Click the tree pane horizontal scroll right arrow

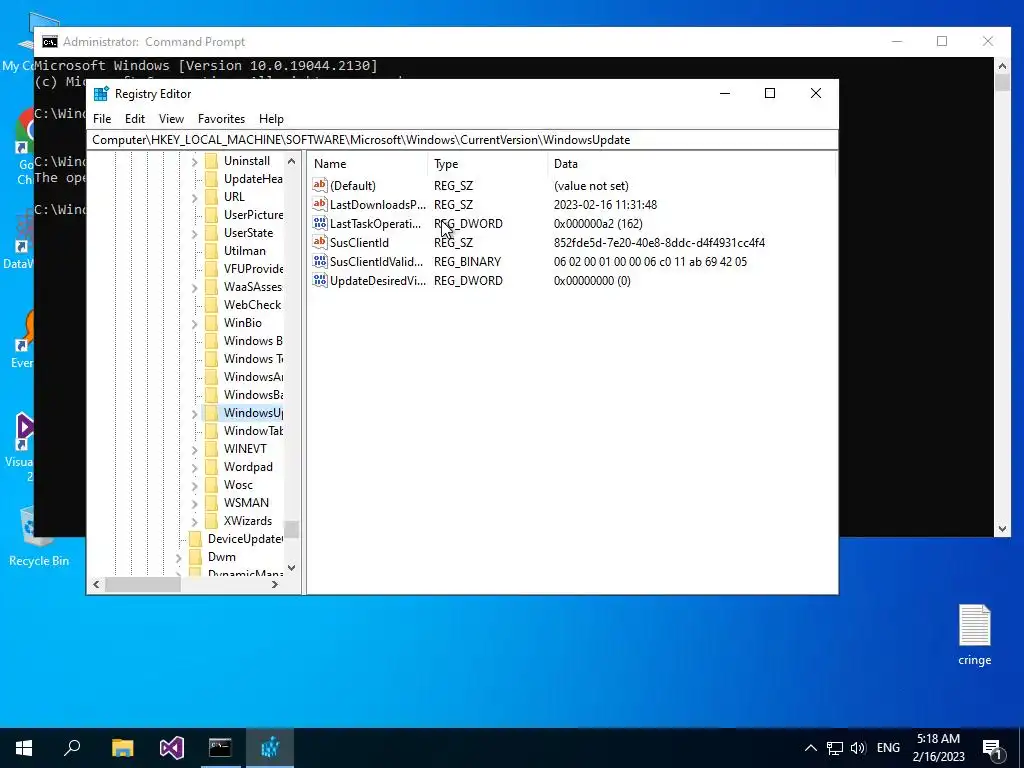[x=275, y=584]
